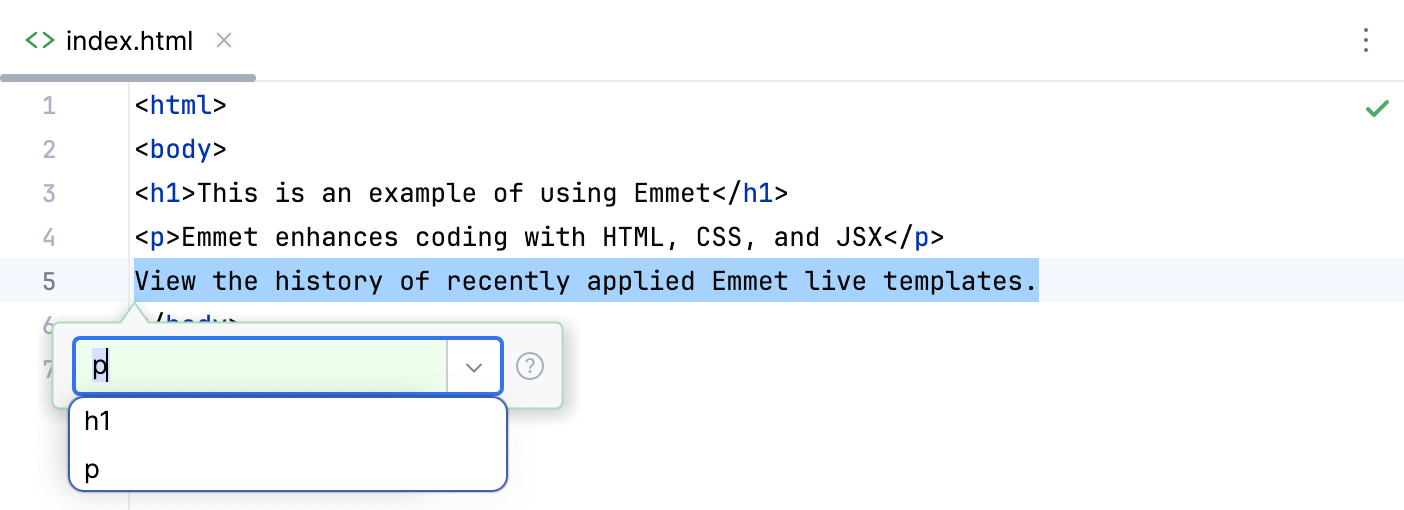Image resolution: width=1404 pixels, height=510 pixels.
Task: Close the index.html editor tab
Action: point(224,40)
